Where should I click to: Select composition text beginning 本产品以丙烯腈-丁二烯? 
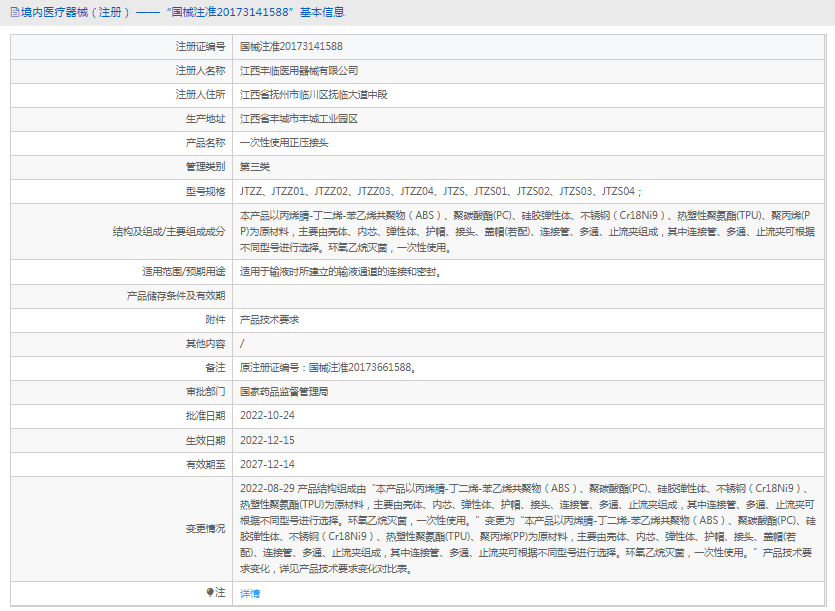(527, 232)
